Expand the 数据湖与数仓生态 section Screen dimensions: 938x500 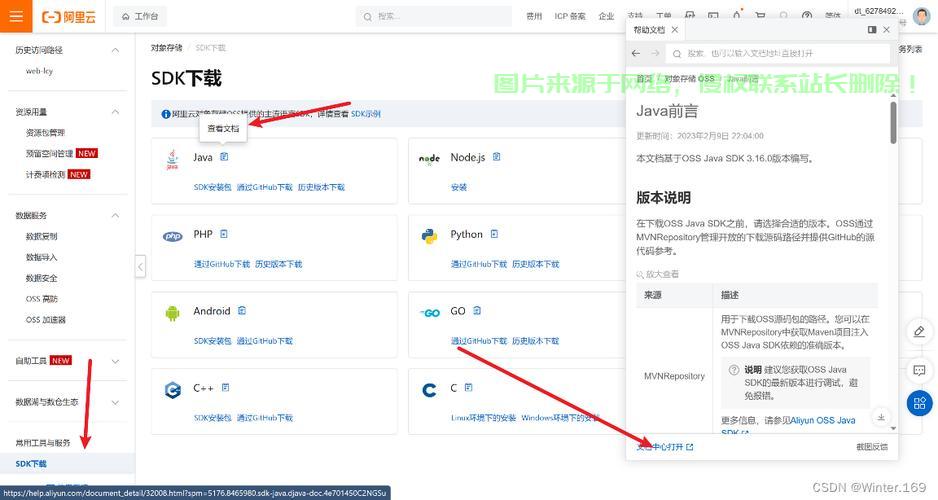point(115,402)
